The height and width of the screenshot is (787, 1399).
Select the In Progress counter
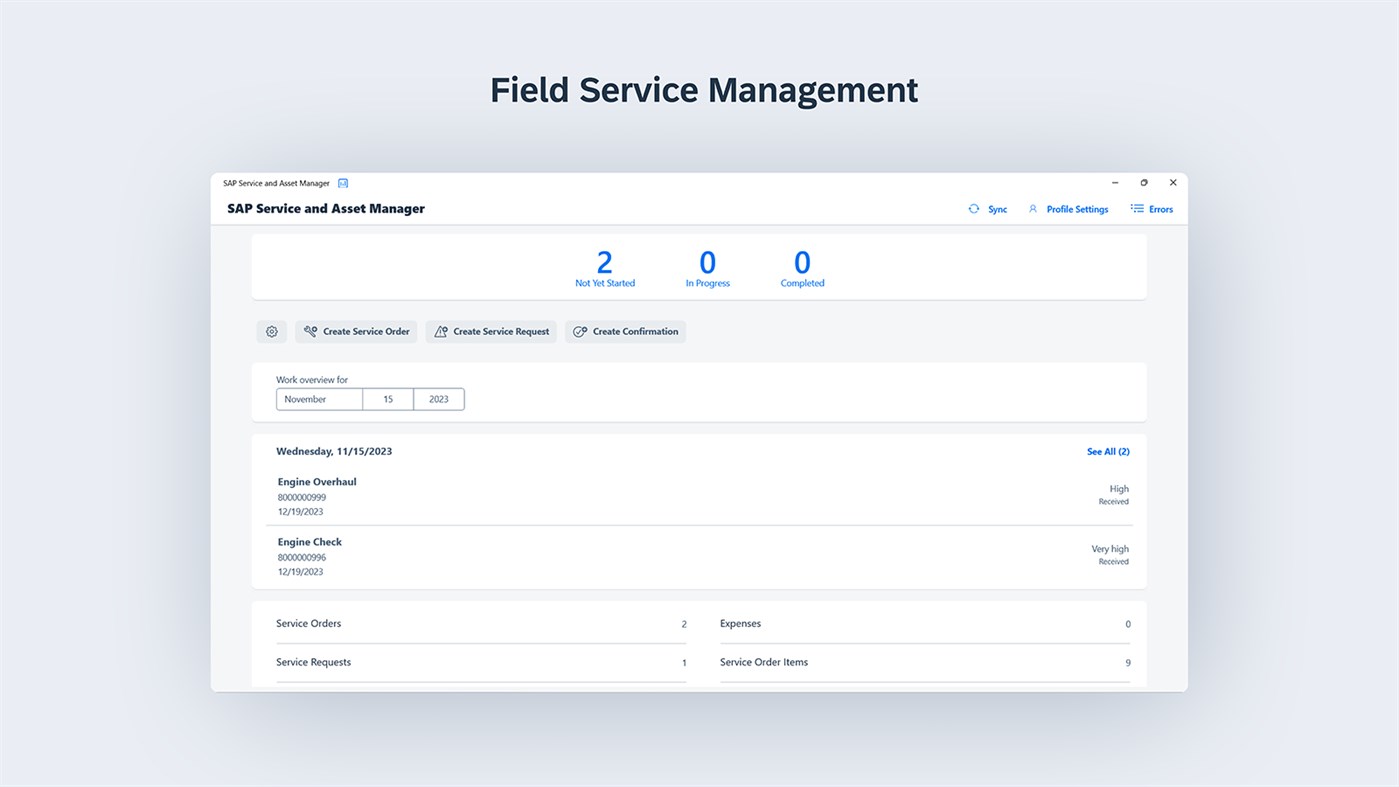click(x=707, y=266)
